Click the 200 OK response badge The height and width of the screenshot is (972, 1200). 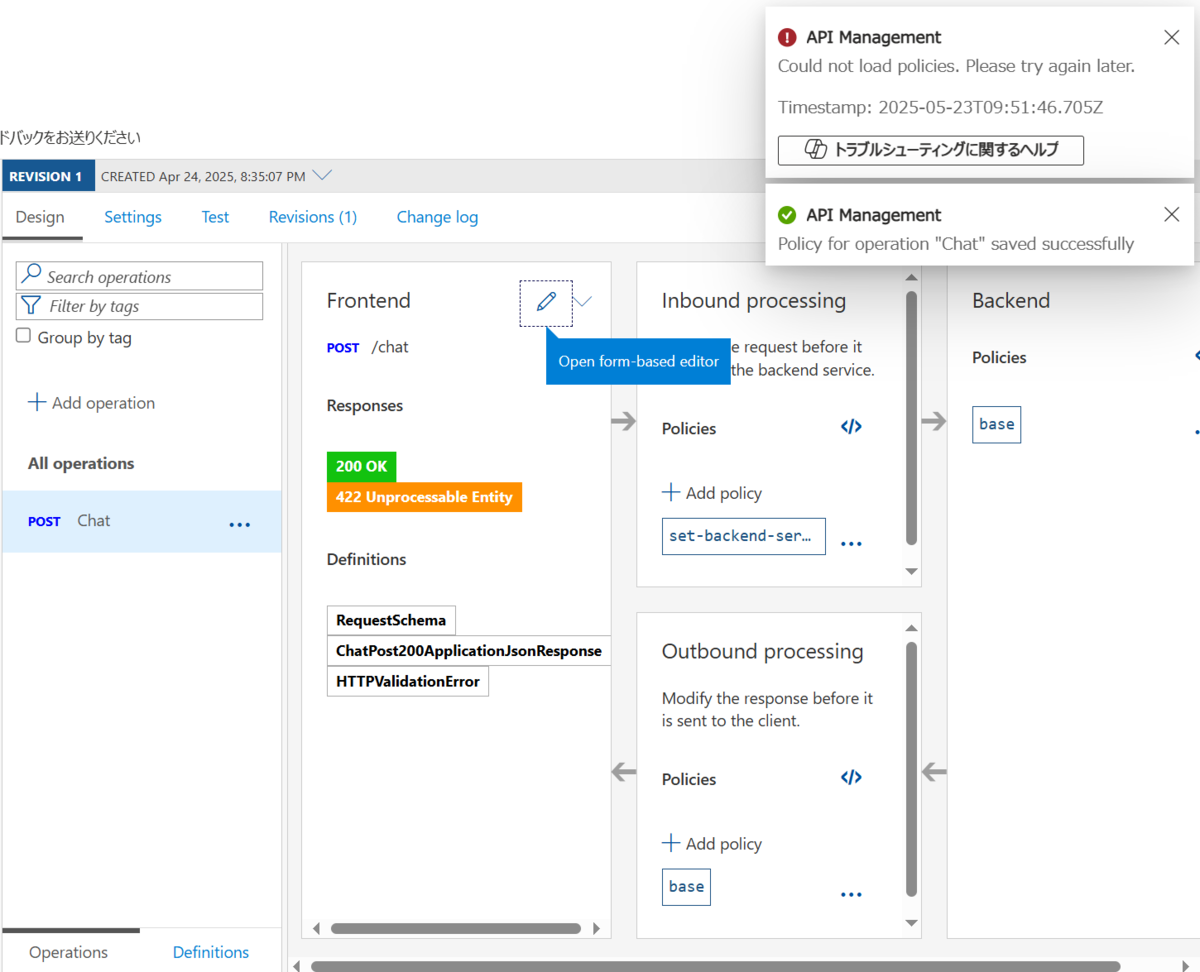(x=362, y=467)
